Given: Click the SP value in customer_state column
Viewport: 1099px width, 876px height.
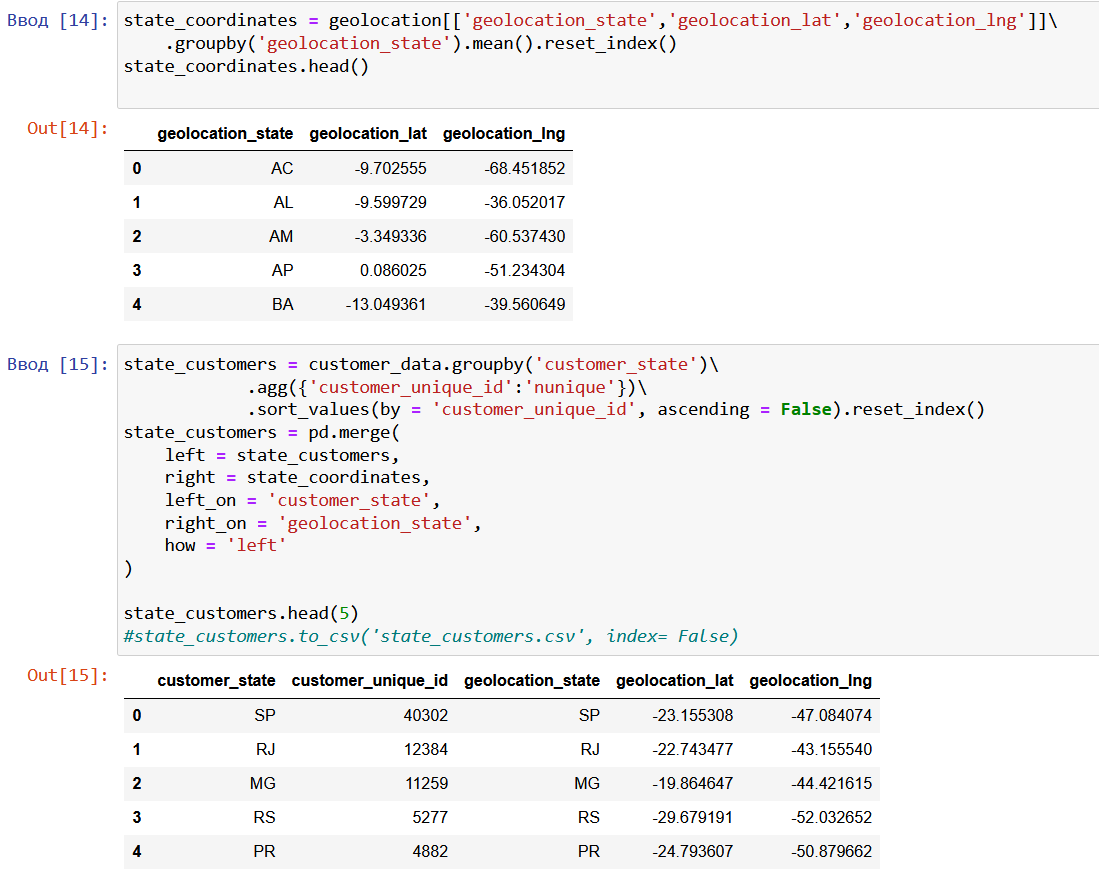Looking at the screenshot, I should point(261,715).
